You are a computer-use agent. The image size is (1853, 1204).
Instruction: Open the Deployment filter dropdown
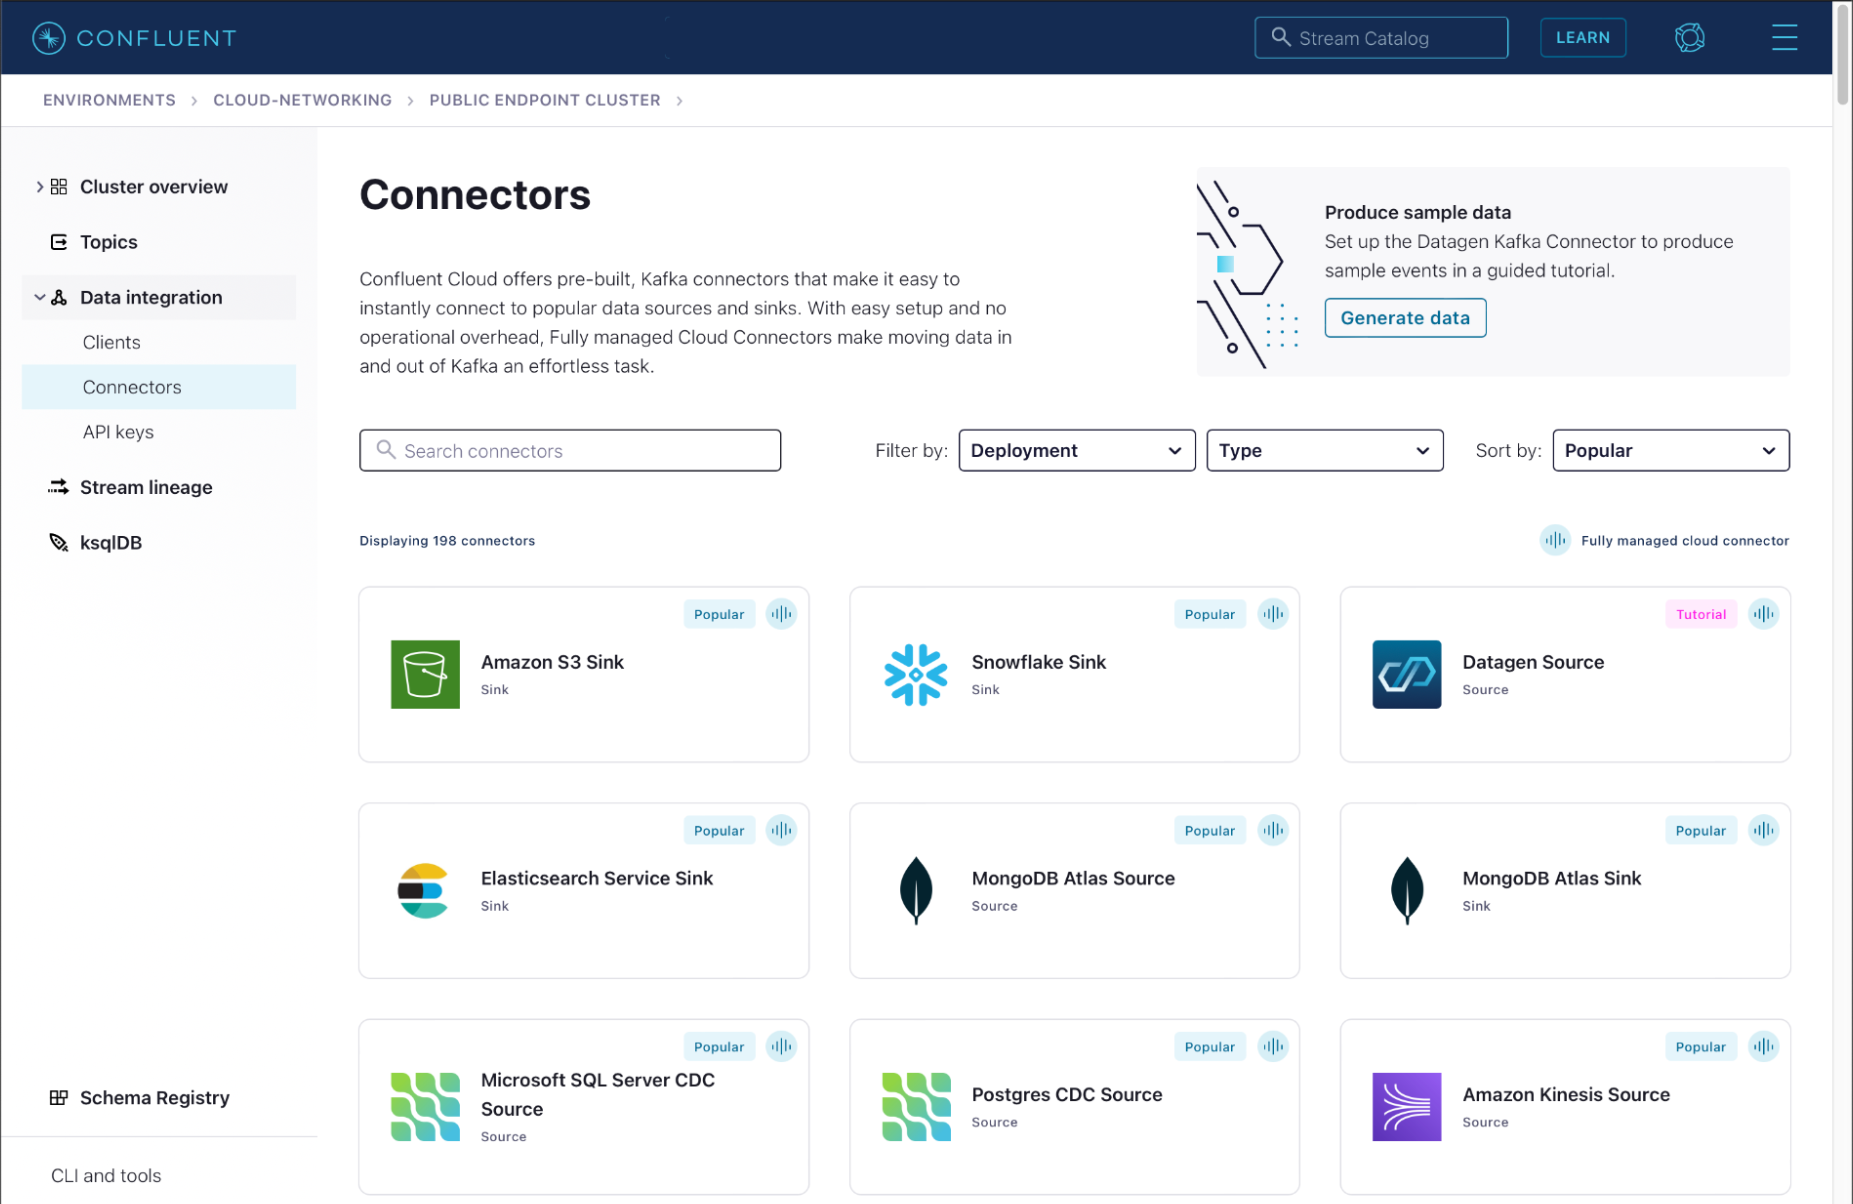(1076, 450)
